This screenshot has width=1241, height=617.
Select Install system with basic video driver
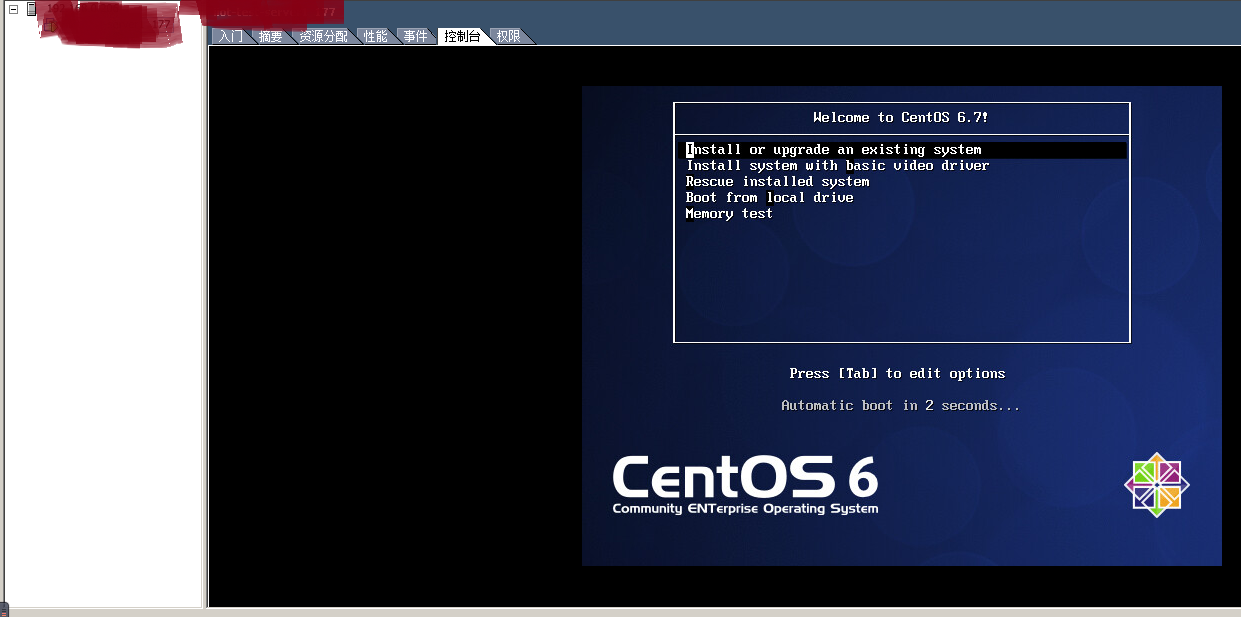click(x=837, y=166)
